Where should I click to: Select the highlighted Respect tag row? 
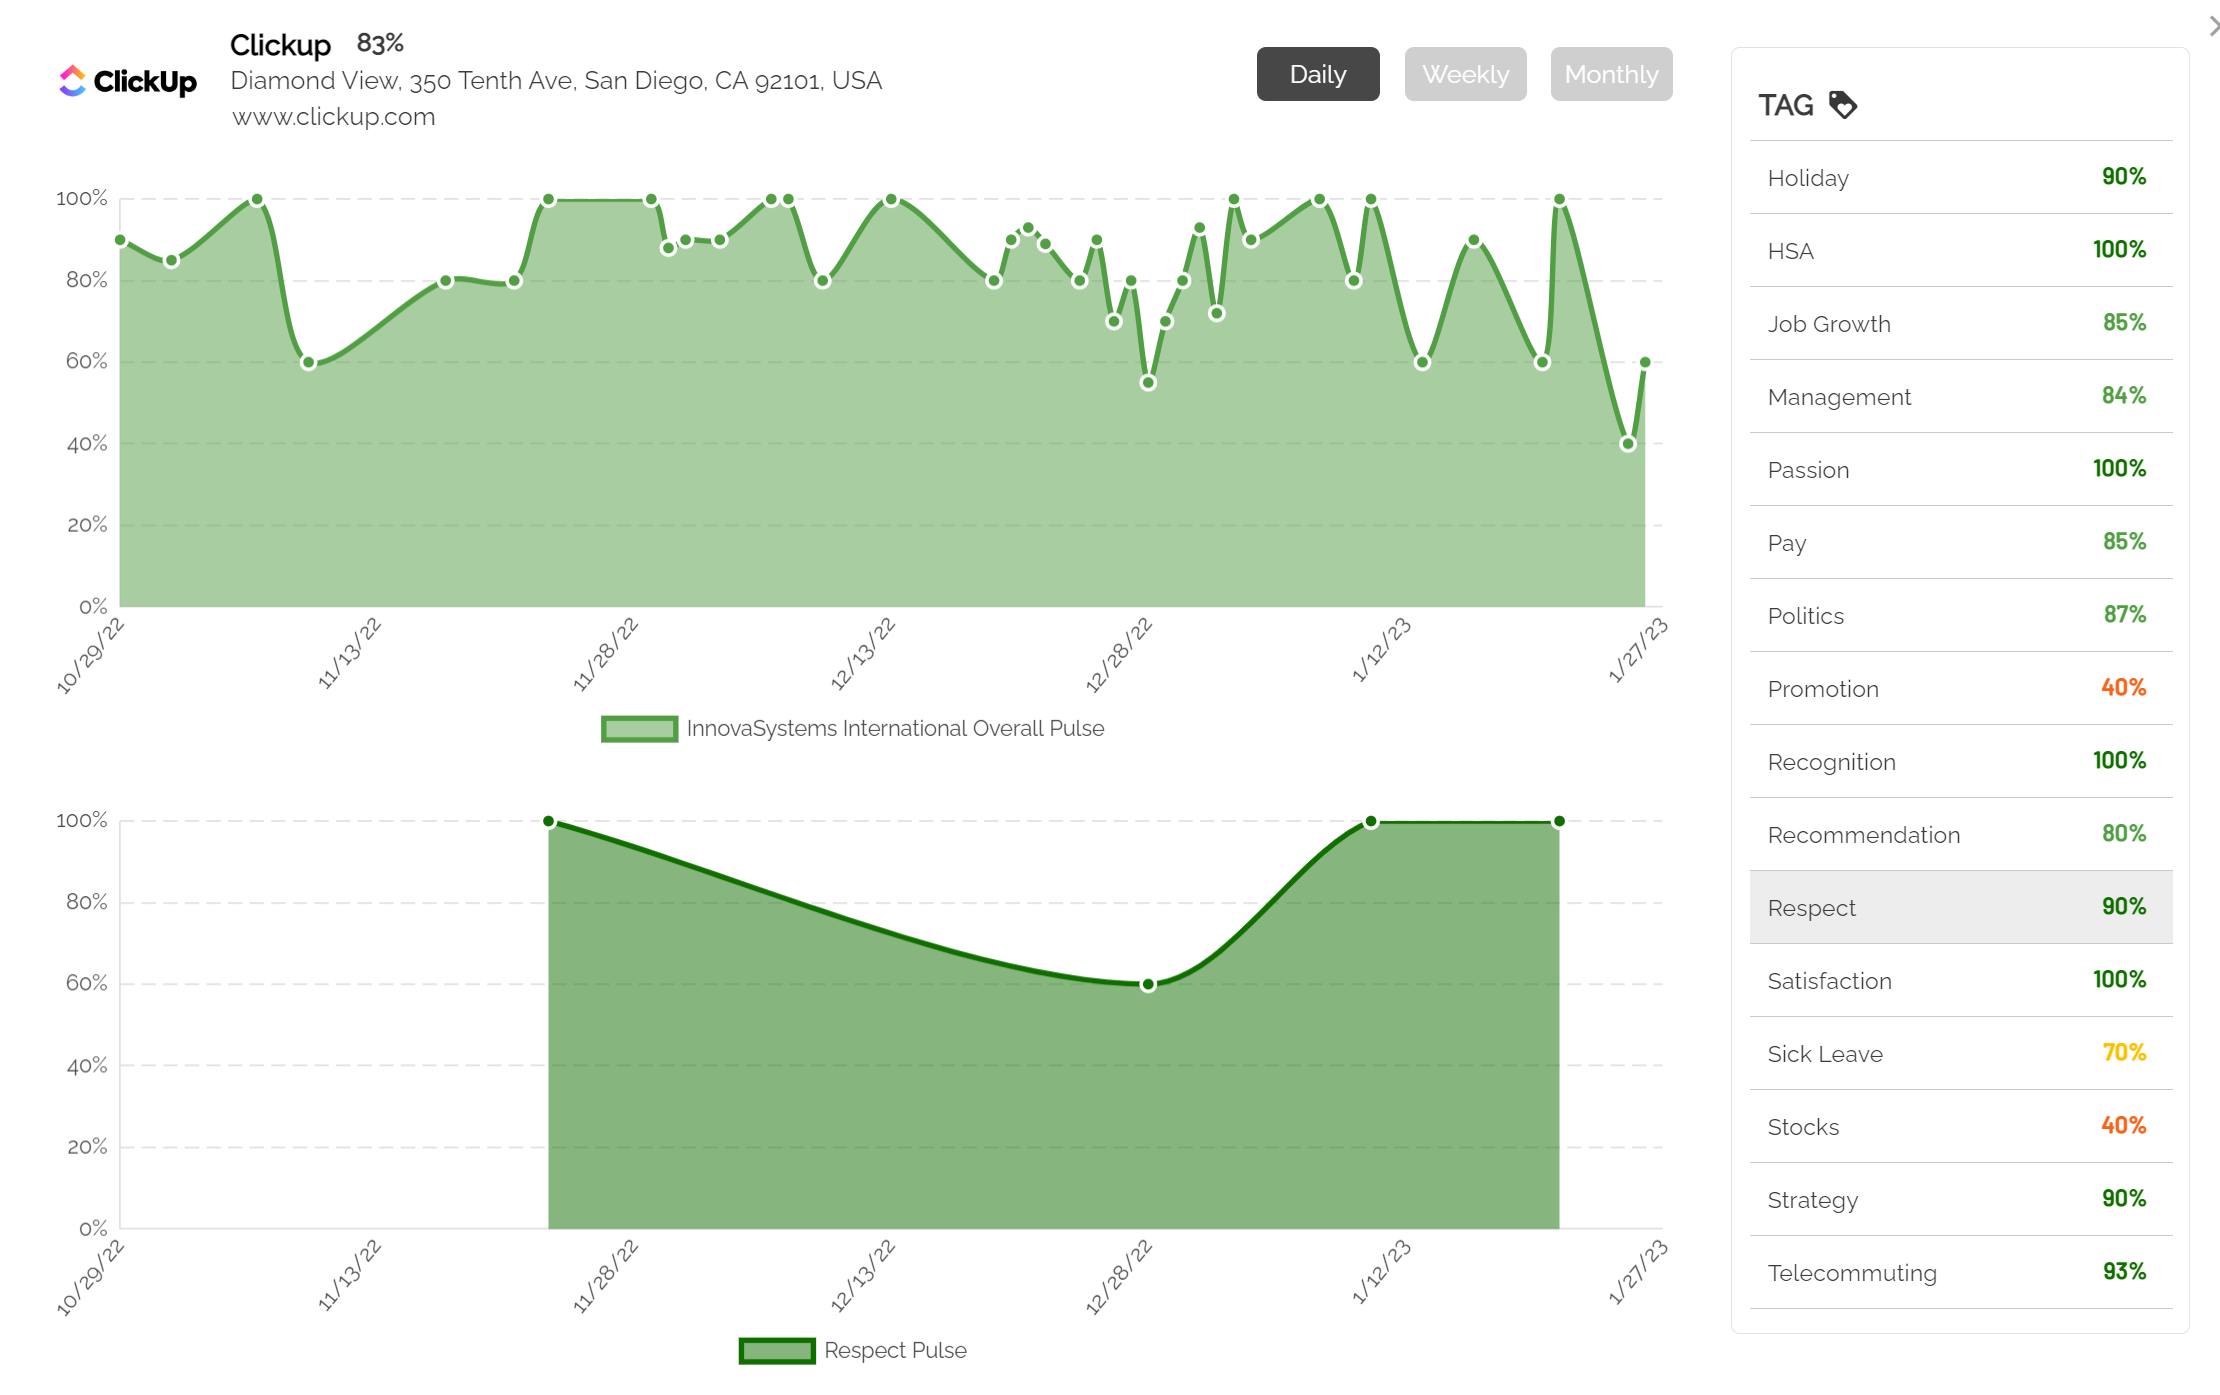[x=1961, y=907]
